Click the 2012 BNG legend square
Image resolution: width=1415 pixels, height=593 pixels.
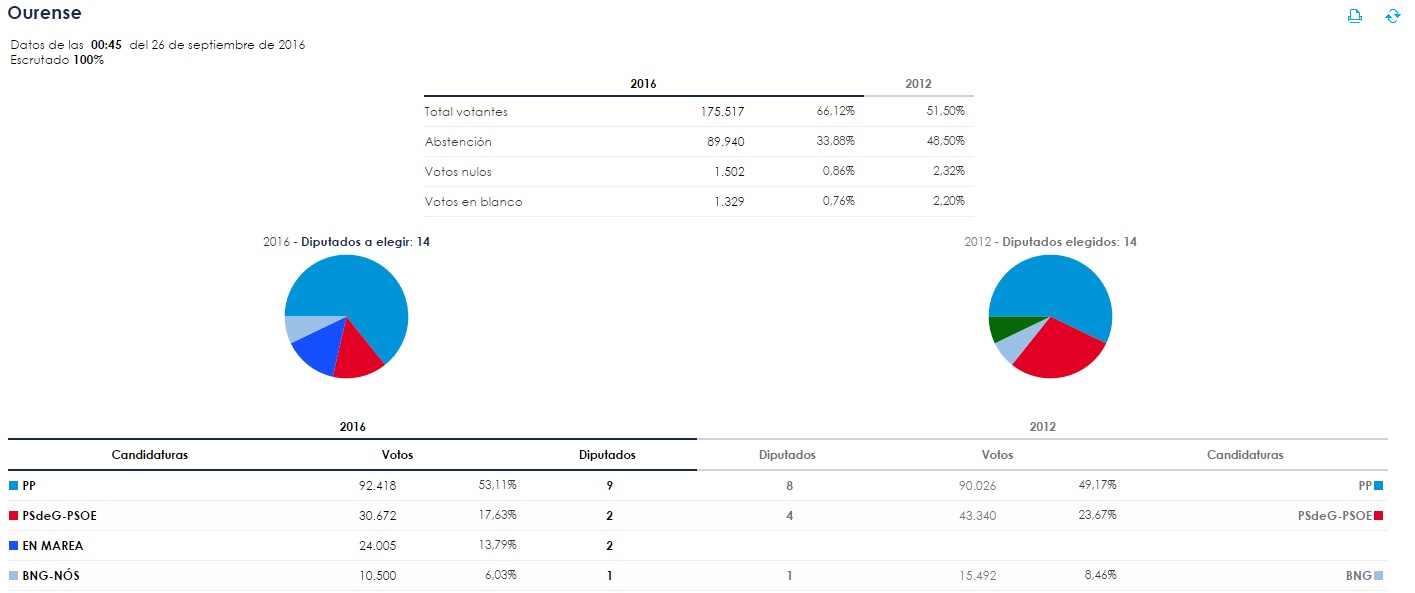tap(1379, 576)
